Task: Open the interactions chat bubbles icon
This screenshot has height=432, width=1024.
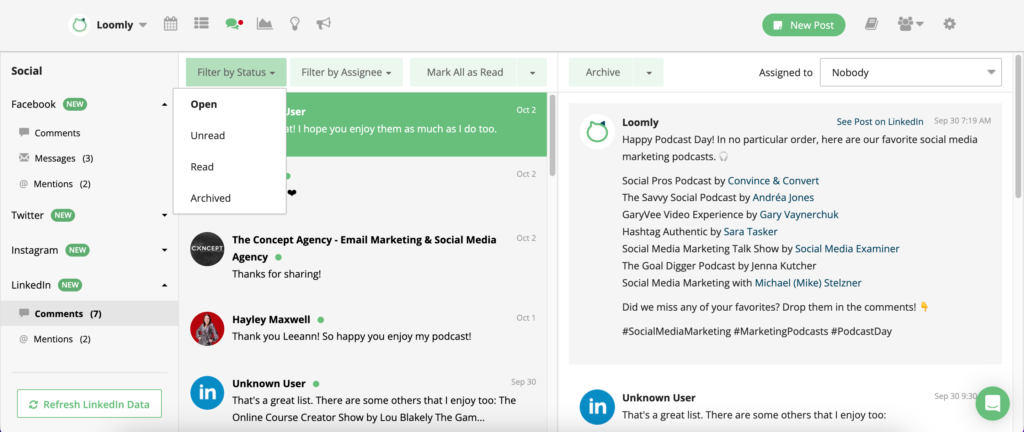Action: 234,24
